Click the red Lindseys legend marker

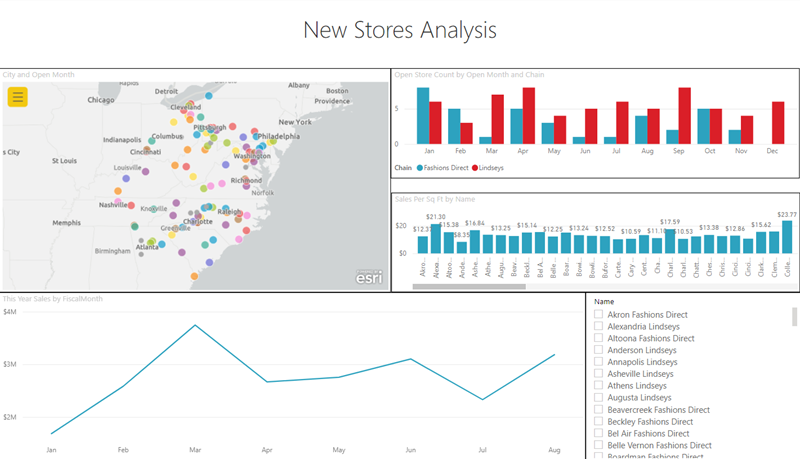tap(475, 168)
